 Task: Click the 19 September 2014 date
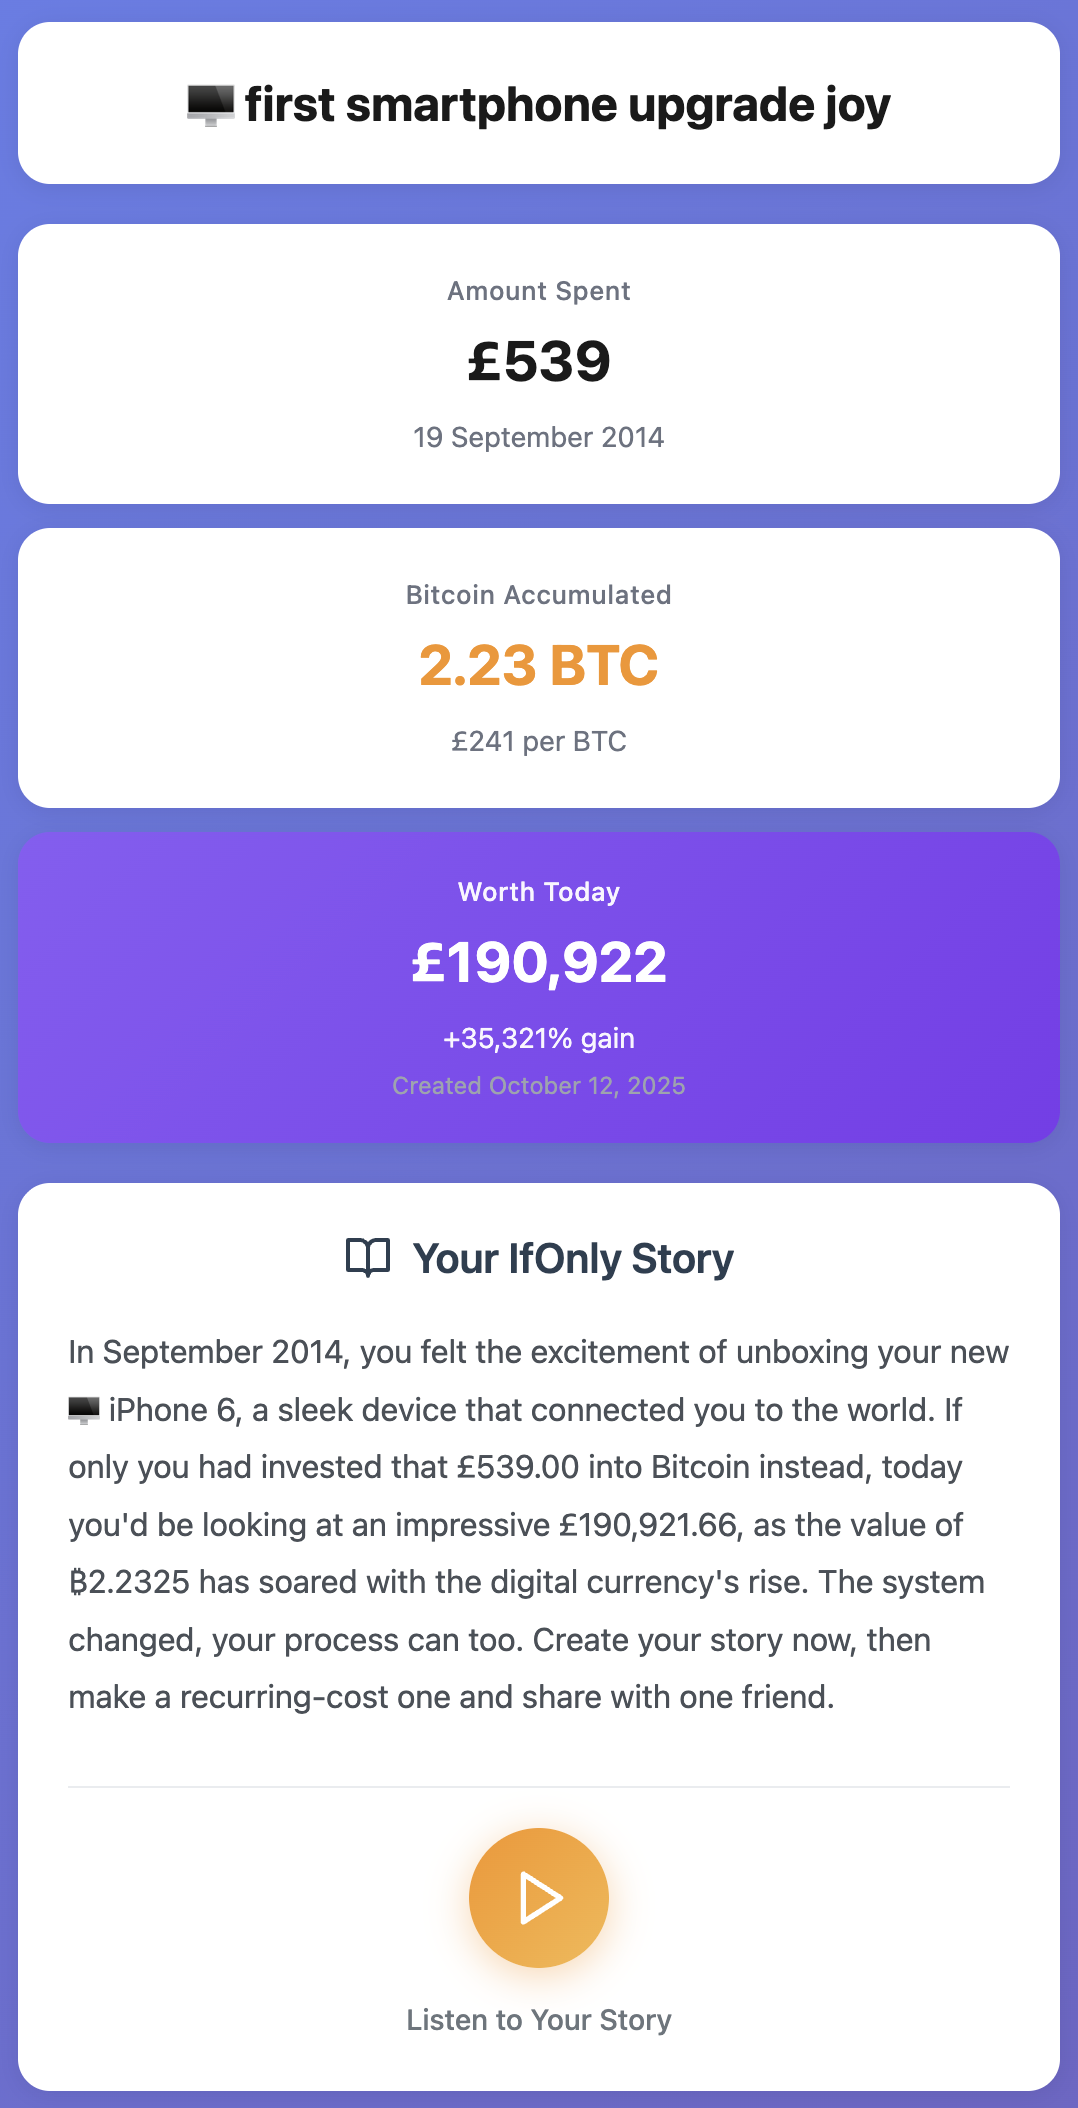538,437
